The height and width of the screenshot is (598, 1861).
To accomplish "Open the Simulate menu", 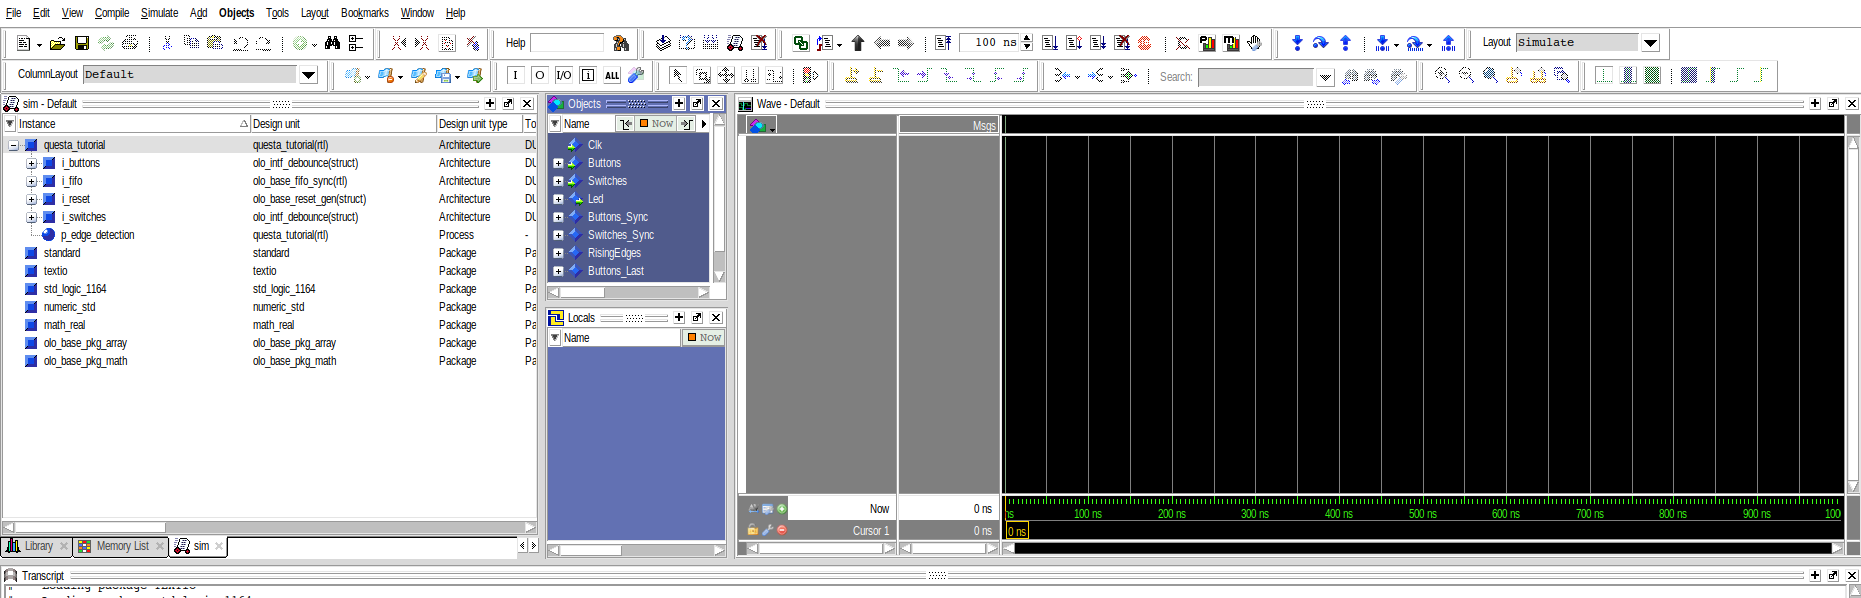I will point(159,13).
